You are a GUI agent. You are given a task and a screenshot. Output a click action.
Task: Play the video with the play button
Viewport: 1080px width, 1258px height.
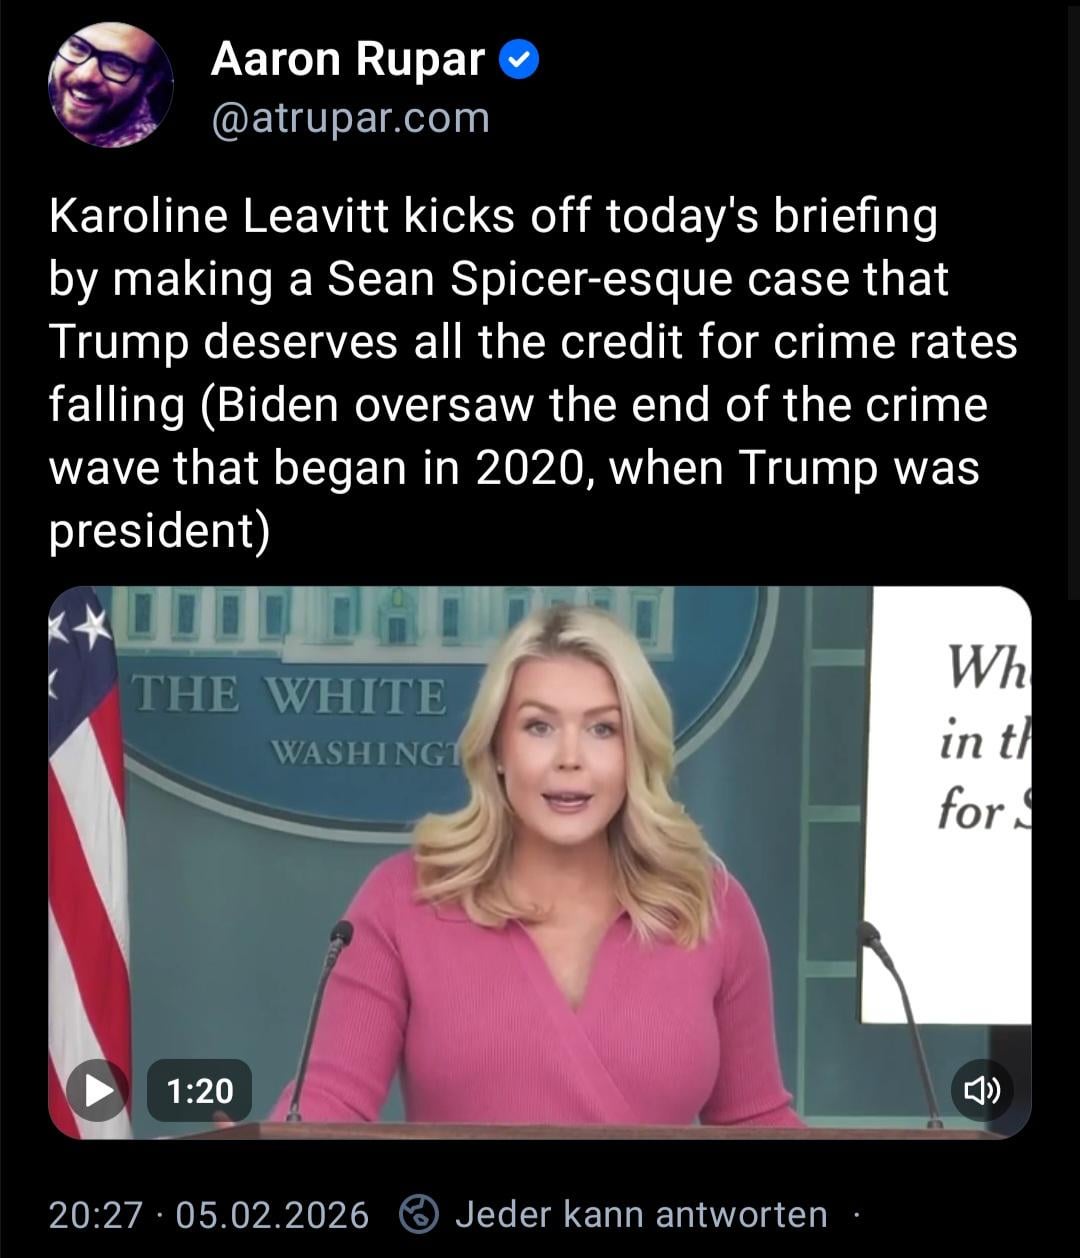click(x=97, y=1090)
